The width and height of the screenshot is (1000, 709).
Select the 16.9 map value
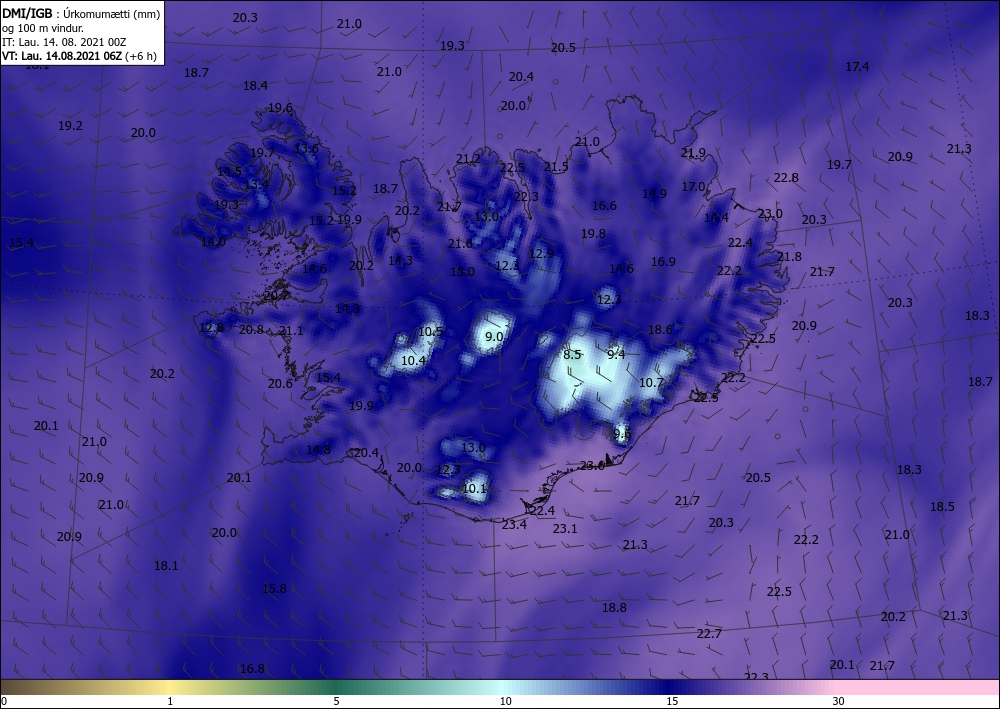tap(663, 261)
